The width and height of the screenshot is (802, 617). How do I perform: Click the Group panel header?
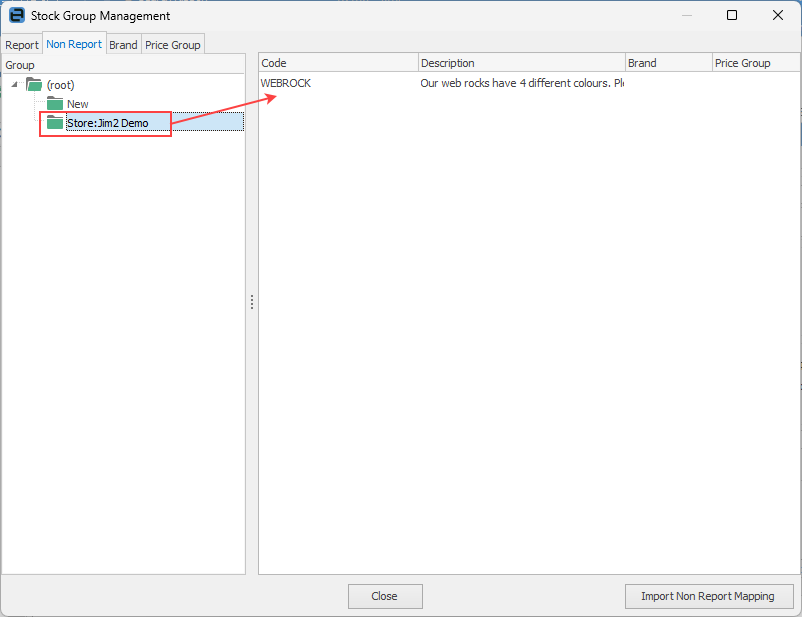pyautogui.click(x=123, y=65)
